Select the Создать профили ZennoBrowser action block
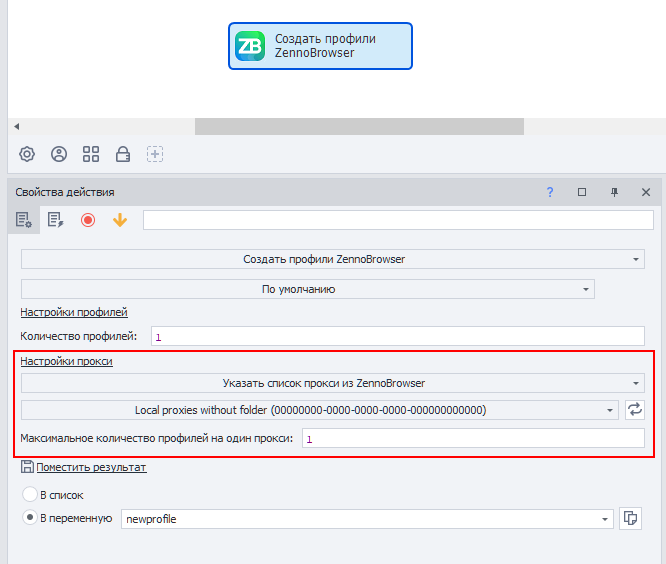The height and width of the screenshot is (564, 666). pos(320,46)
